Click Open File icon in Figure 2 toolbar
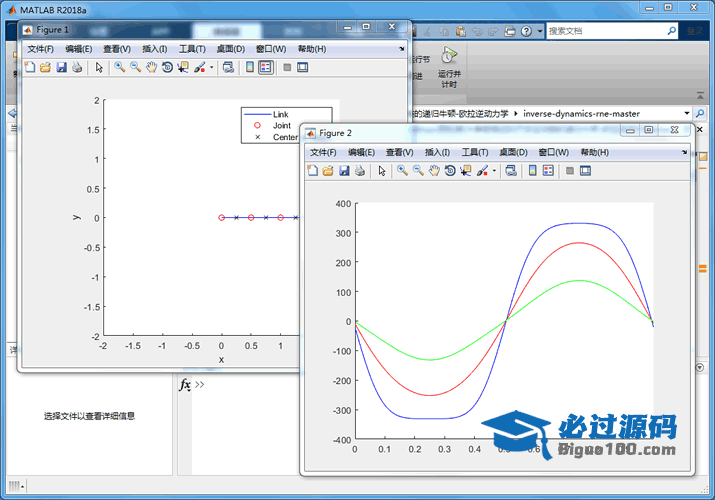Viewport: 715px width, 500px height. click(328, 171)
